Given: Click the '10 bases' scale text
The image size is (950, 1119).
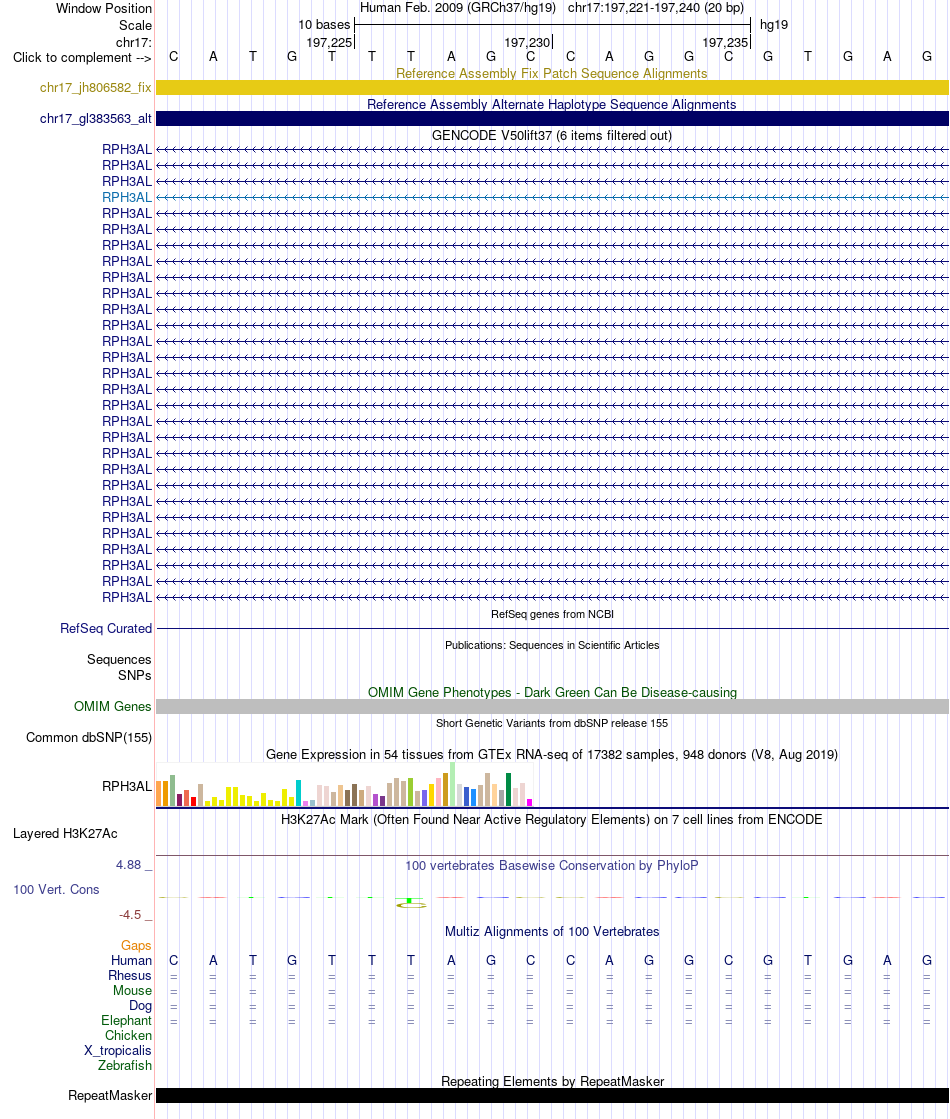Looking at the screenshot, I should [x=324, y=25].
